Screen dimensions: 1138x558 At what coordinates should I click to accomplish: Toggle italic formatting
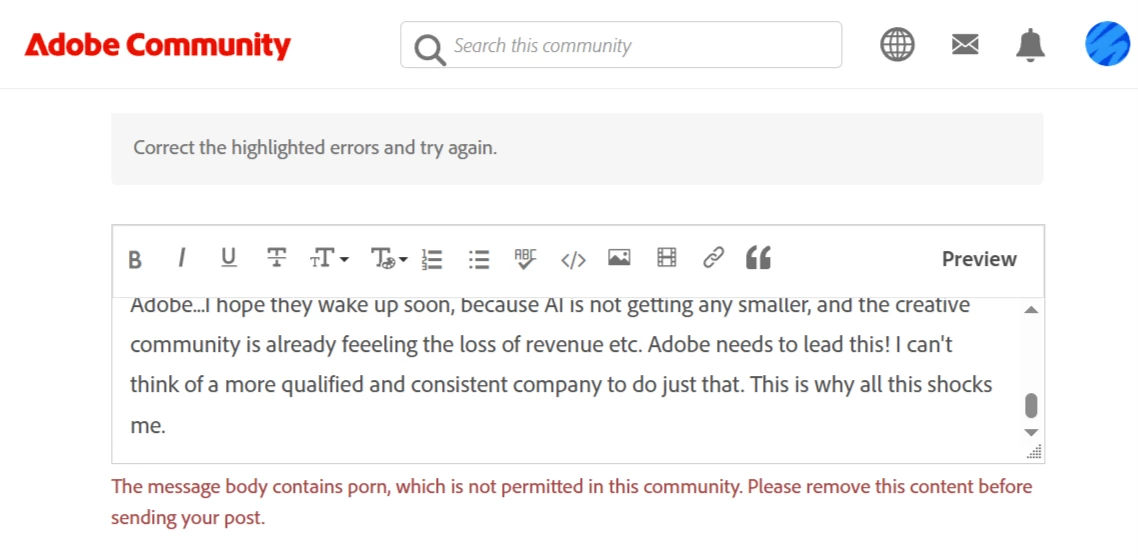(x=181, y=258)
